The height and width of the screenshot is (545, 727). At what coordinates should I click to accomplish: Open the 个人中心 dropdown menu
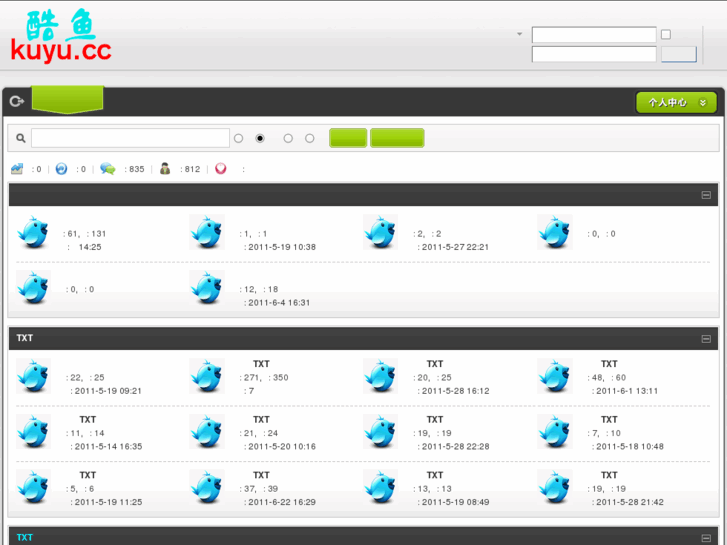676,103
